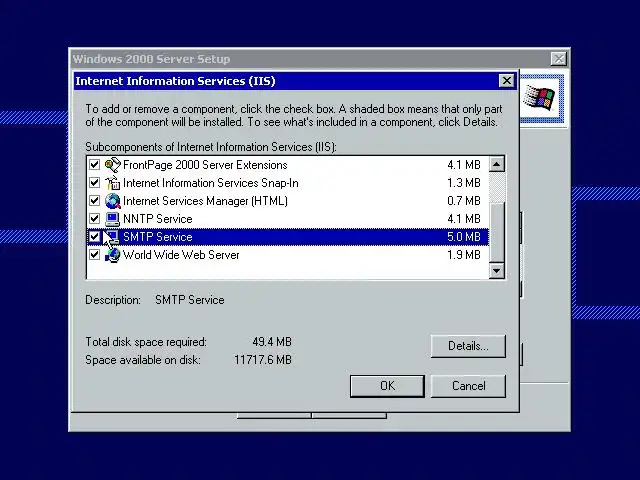Image resolution: width=640 pixels, height=480 pixels.
Task: Click the list scrollbar down arrow
Action: point(497,271)
